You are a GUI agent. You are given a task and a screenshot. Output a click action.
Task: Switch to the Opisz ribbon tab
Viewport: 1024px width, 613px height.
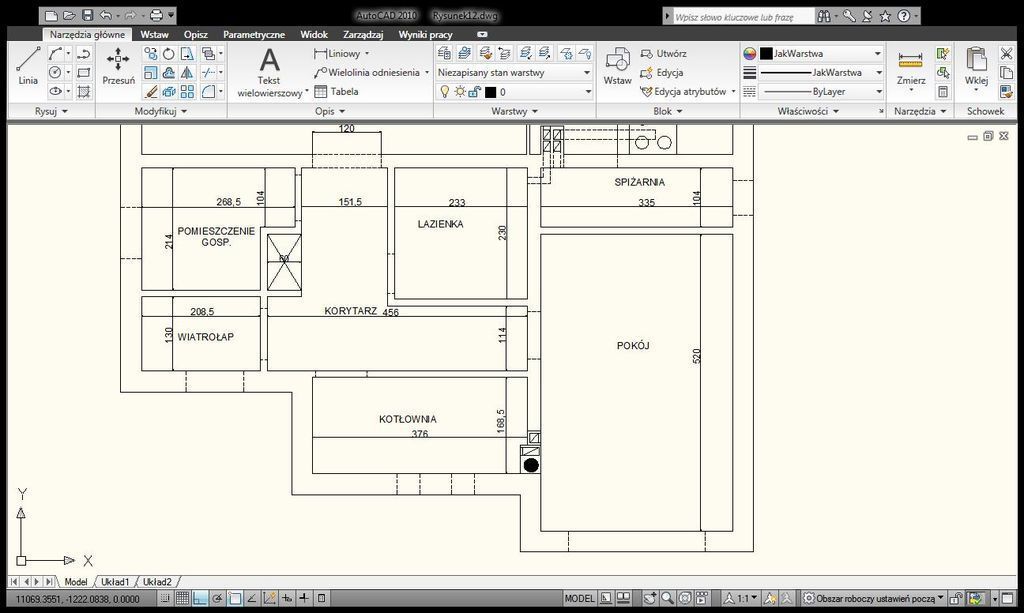point(195,35)
